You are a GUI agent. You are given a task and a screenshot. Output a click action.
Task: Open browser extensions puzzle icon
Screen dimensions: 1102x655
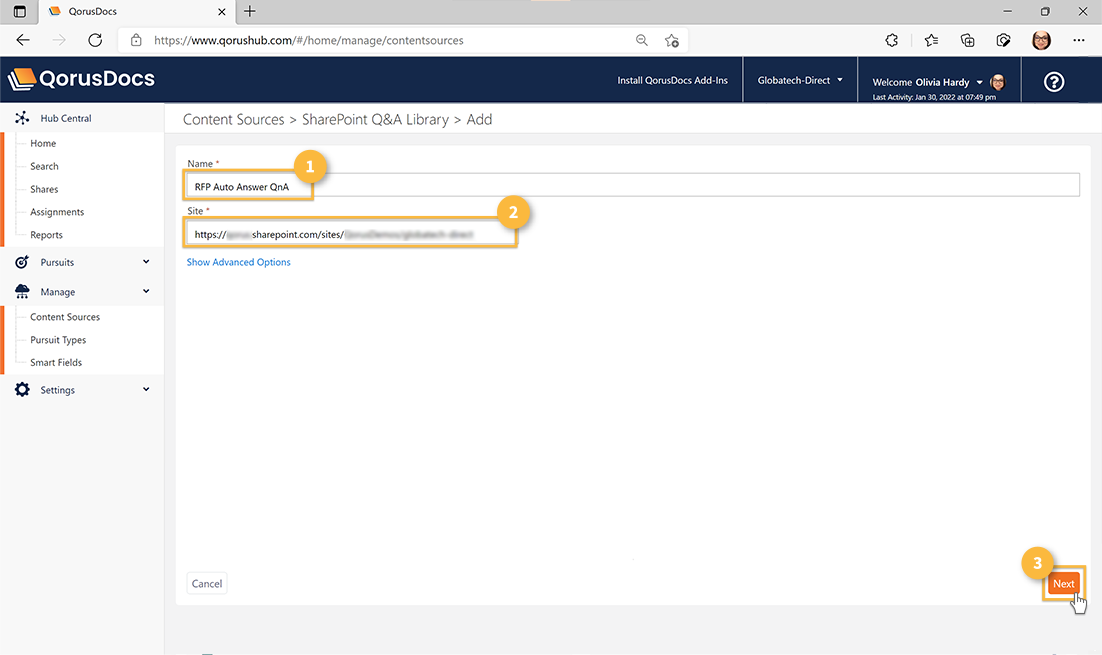[x=892, y=40]
